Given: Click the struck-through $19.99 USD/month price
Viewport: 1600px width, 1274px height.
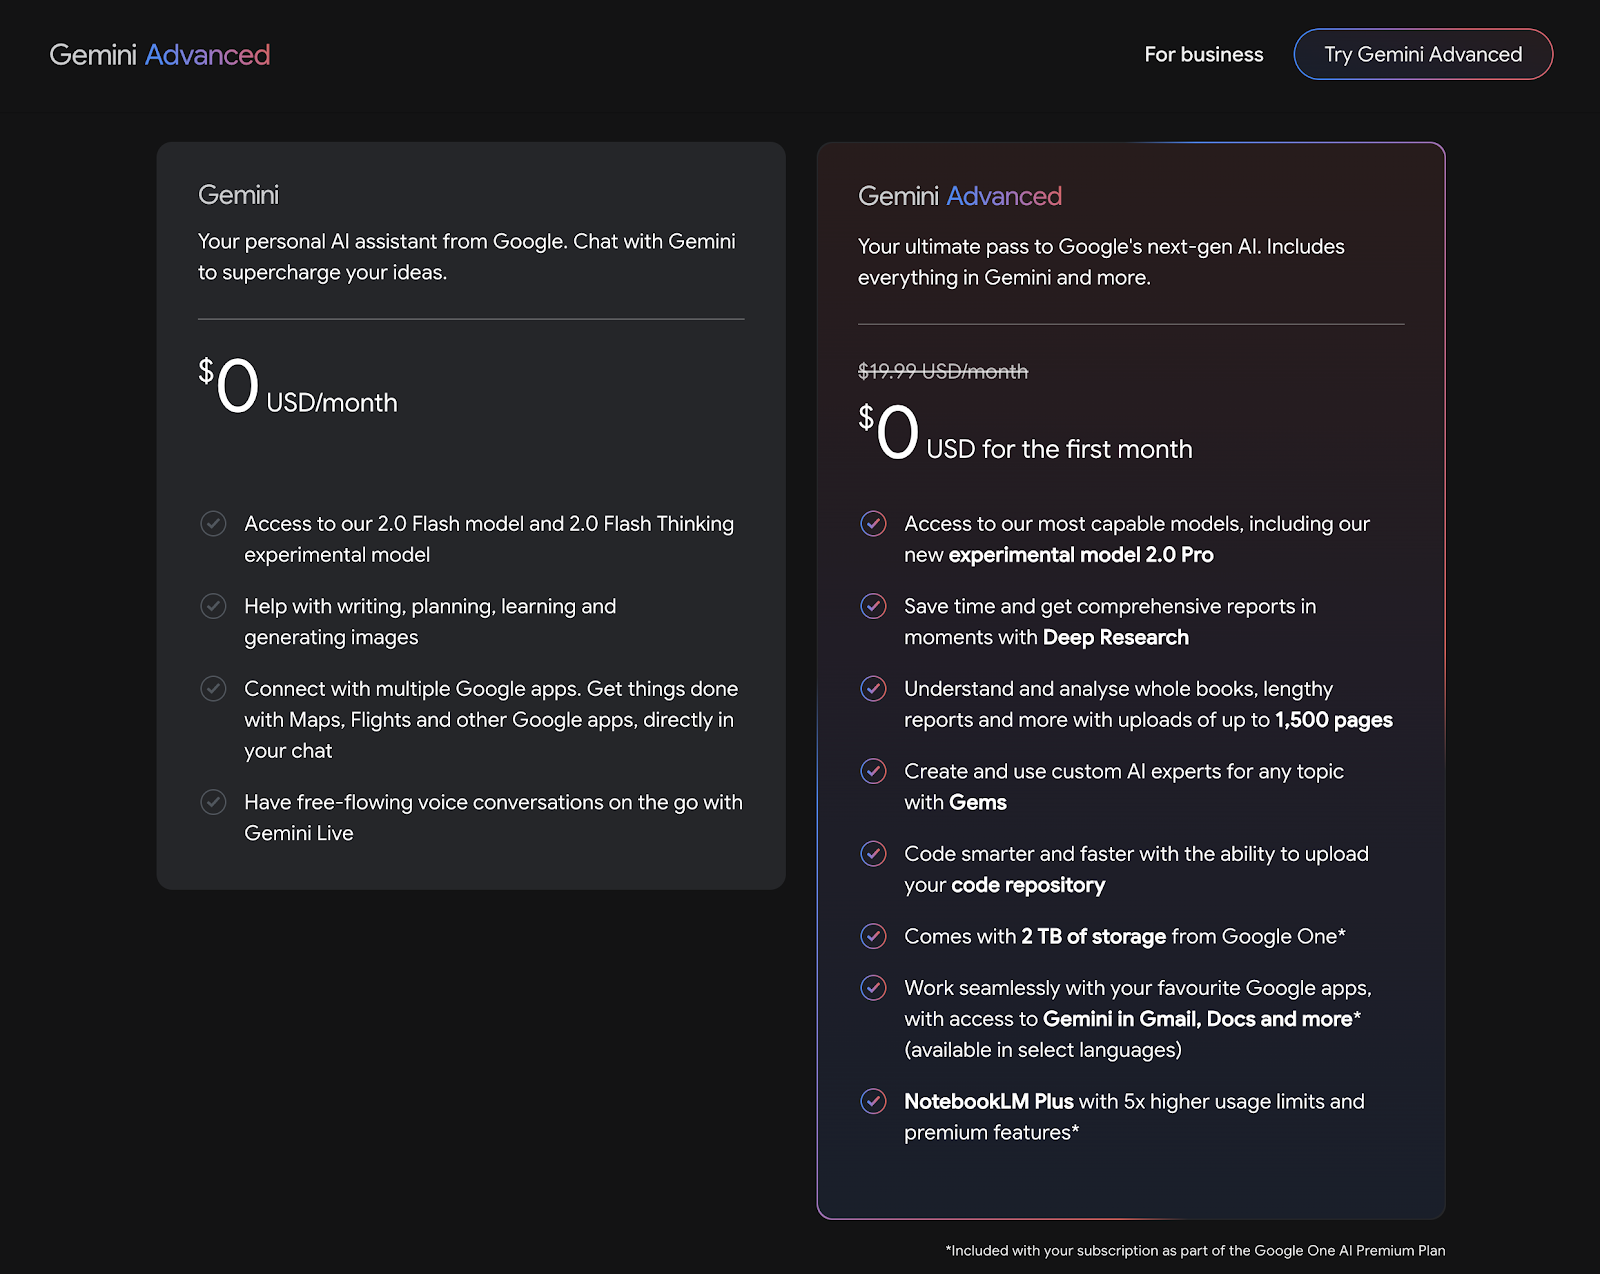Looking at the screenshot, I should [942, 372].
